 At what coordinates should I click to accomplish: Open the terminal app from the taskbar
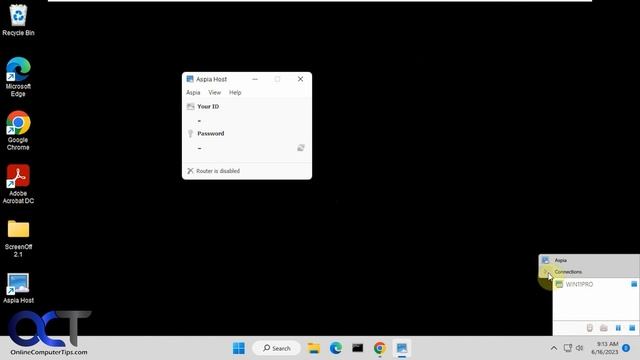pos(358,348)
